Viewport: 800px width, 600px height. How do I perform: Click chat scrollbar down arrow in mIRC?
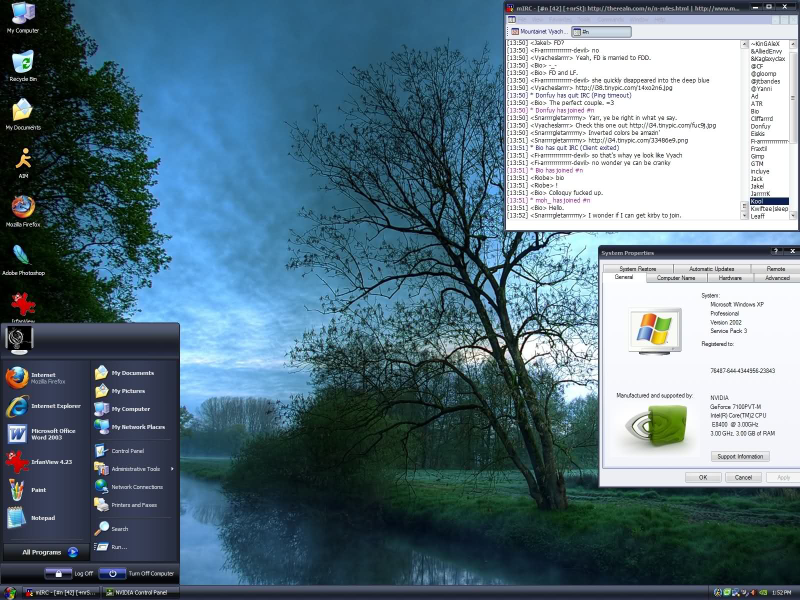click(x=744, y=215)
